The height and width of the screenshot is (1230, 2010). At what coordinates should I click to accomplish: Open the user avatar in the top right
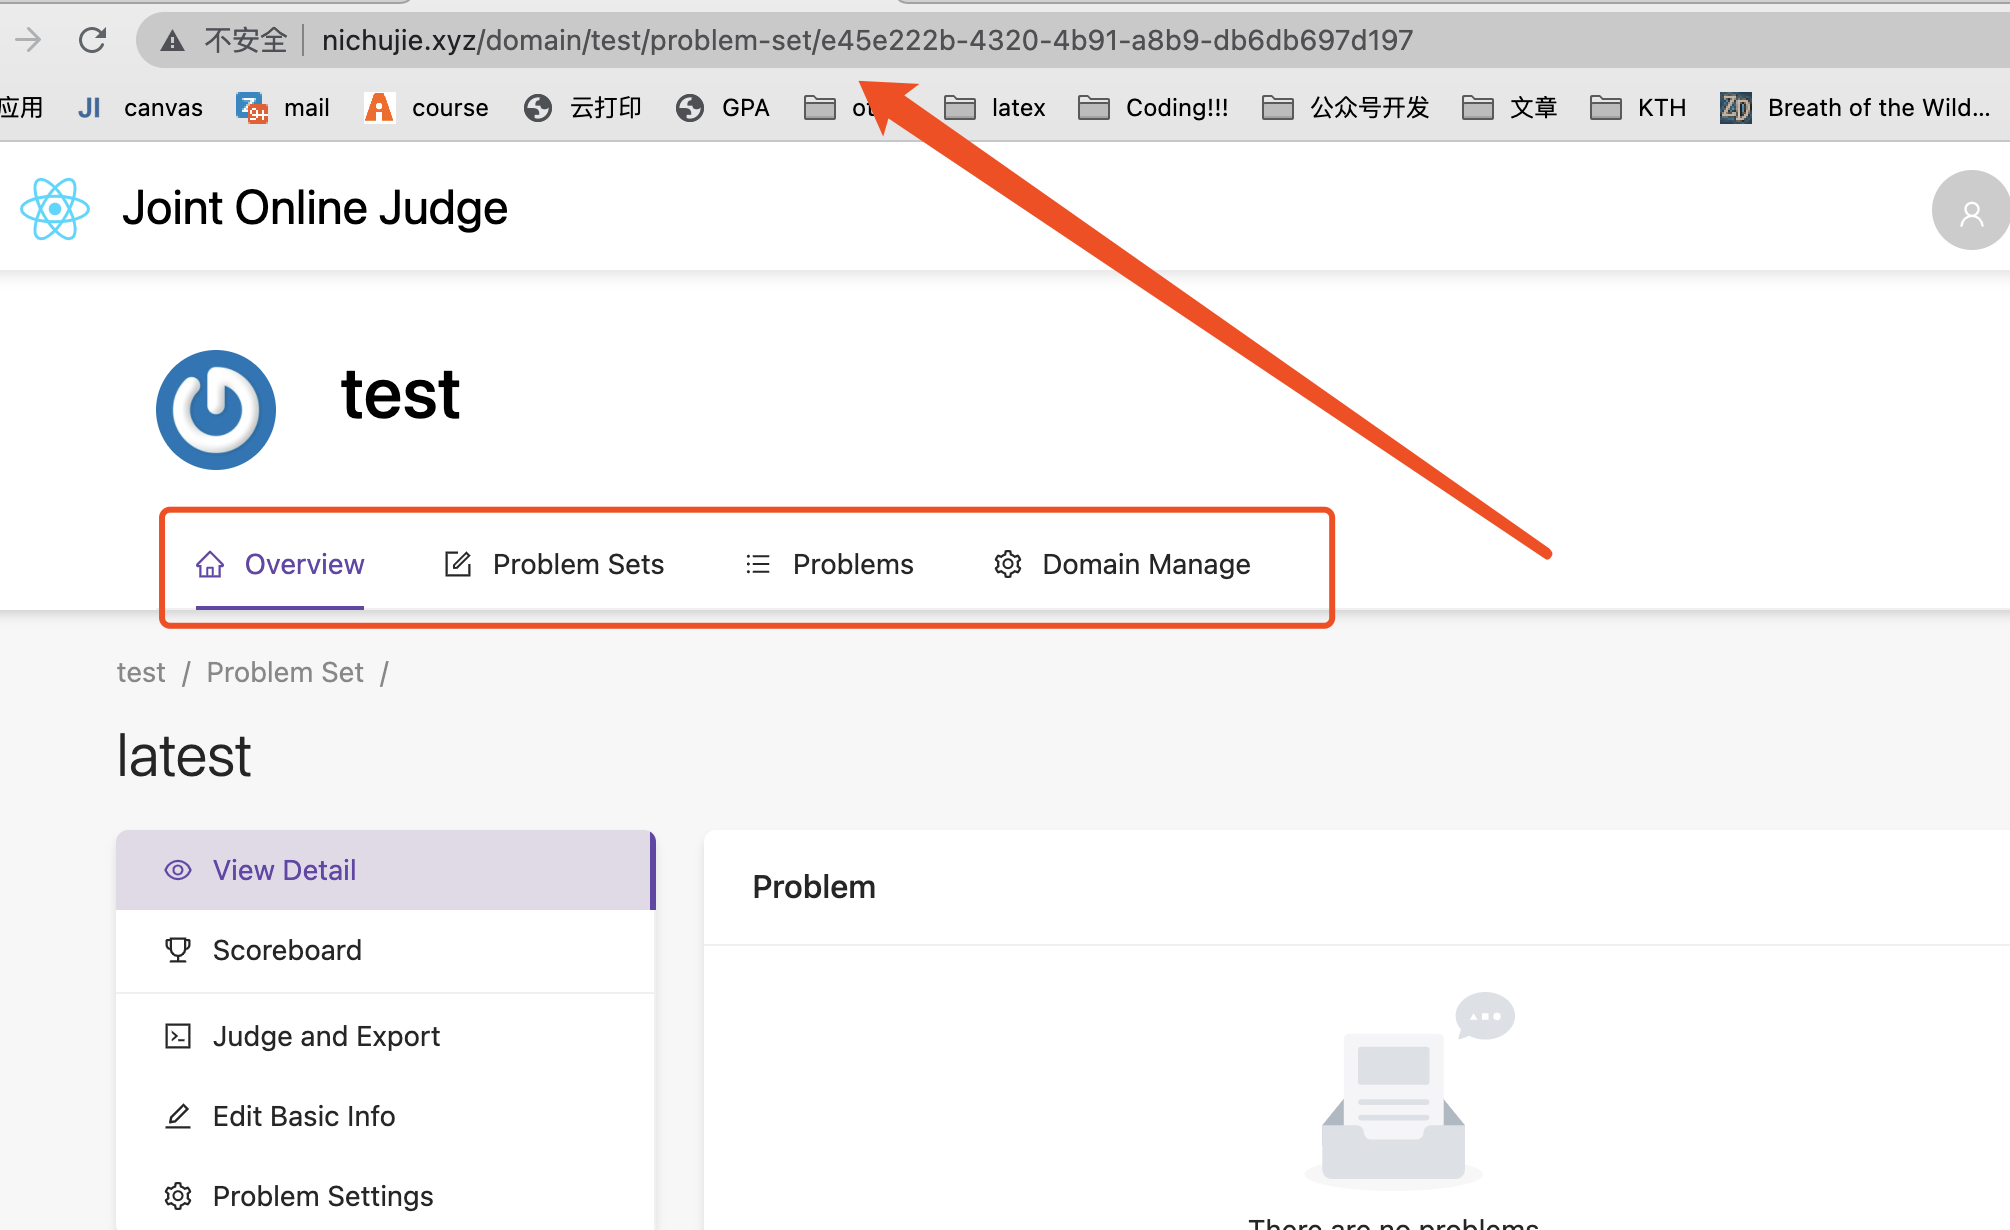pyautogui.click(x=1969, y=209)
